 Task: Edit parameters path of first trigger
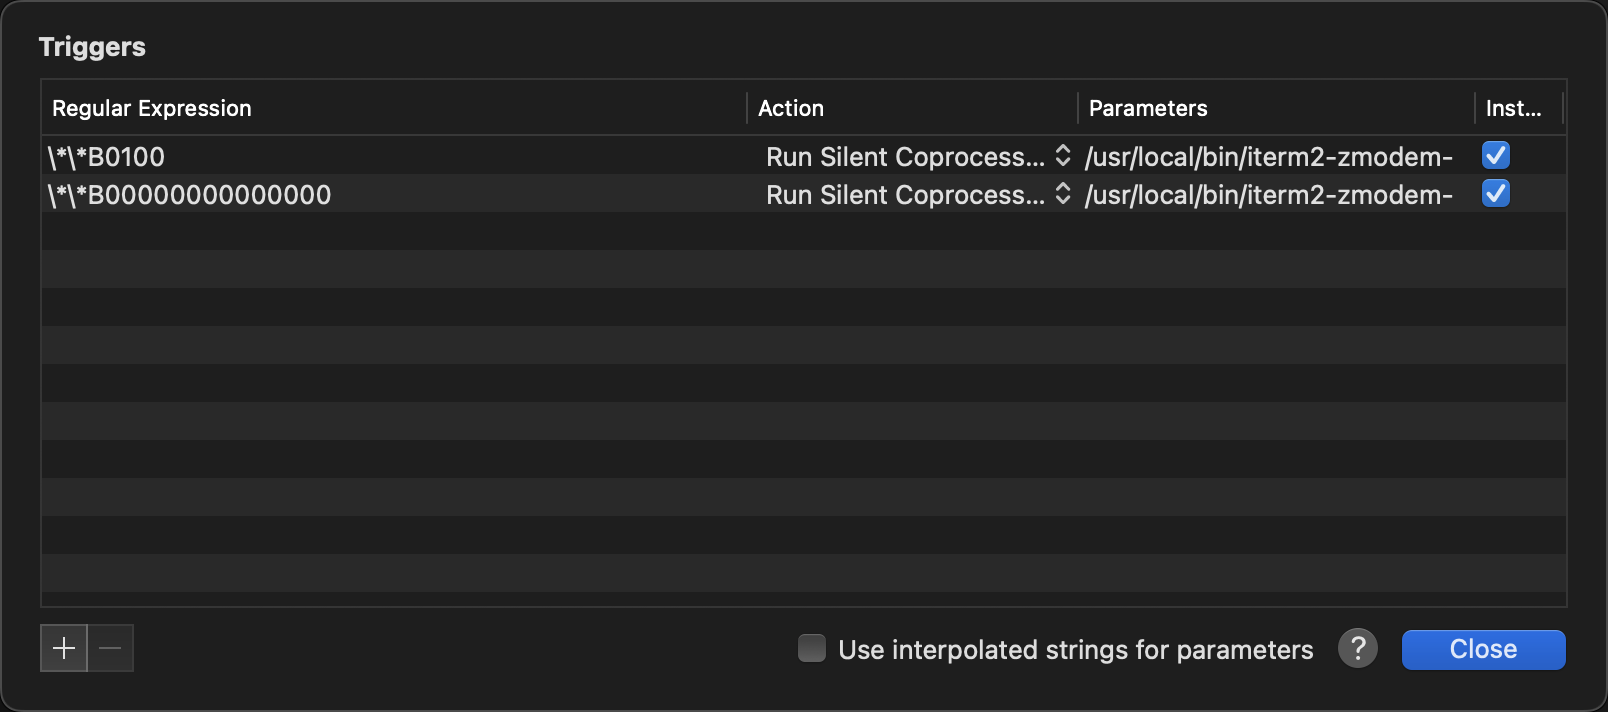(1269, 156)
